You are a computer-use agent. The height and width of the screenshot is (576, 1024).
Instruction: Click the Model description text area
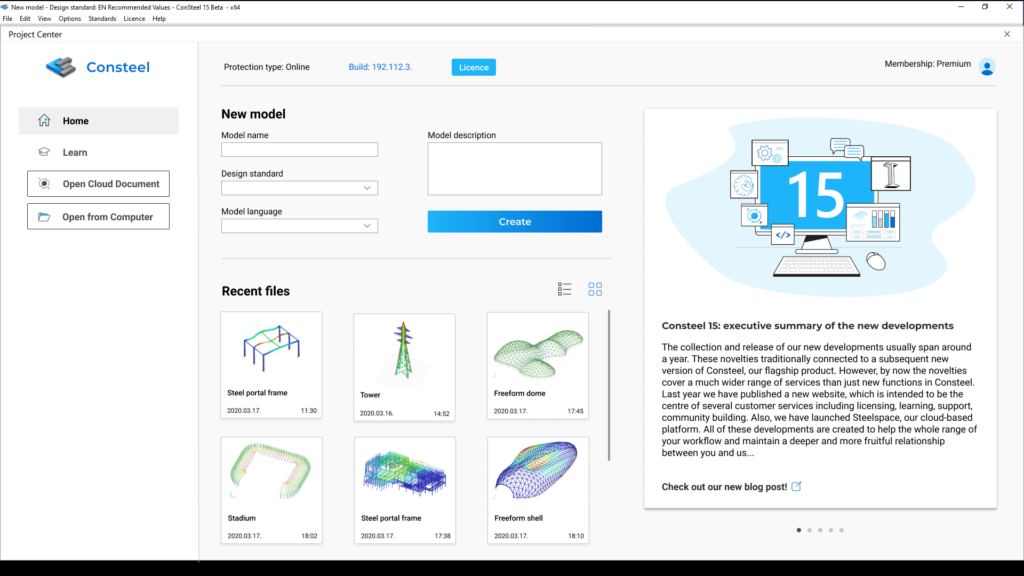pos(515,168)
